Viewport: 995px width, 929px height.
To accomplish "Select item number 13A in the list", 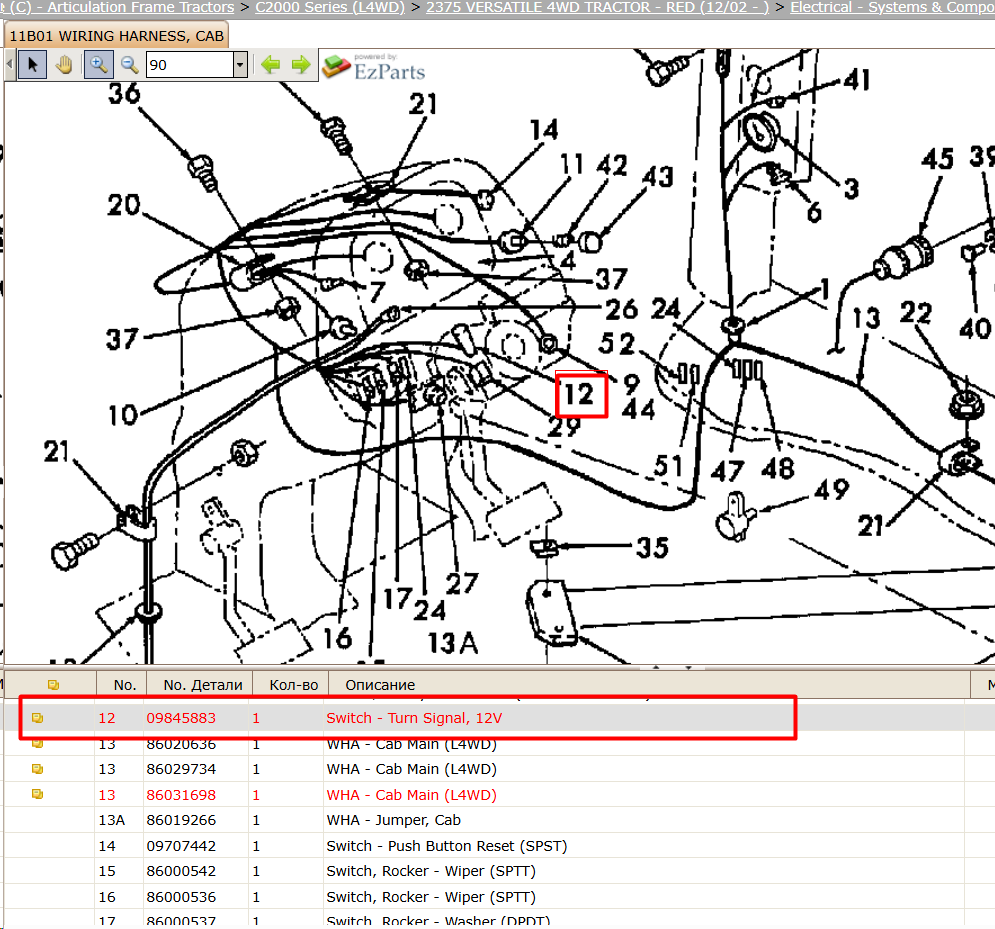I will click(111, 820).
